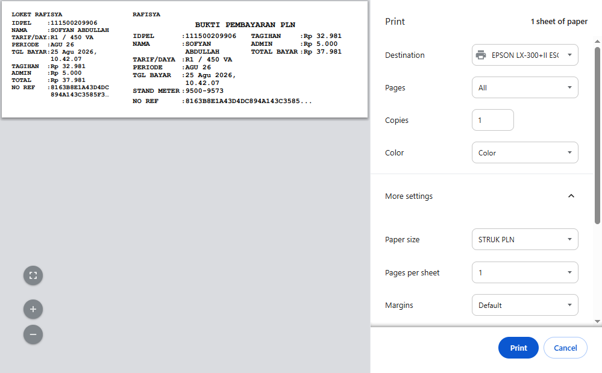The width and height of the screenshot is (602, 373).
Task: Click the settings panel vertical scrollbar
Action: click(x=597, y=135)
